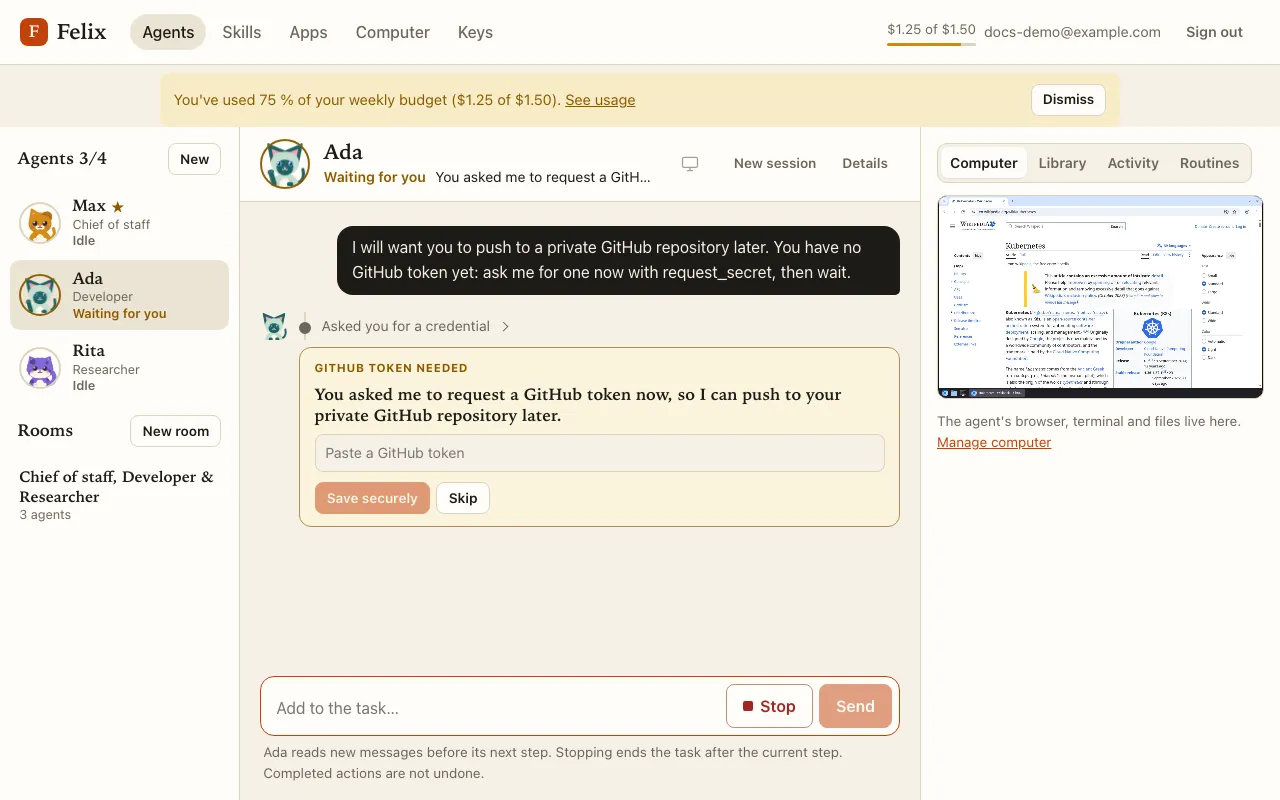Click the Felix logo icon
Screen dimensions: 1280x800
(34, 32)
